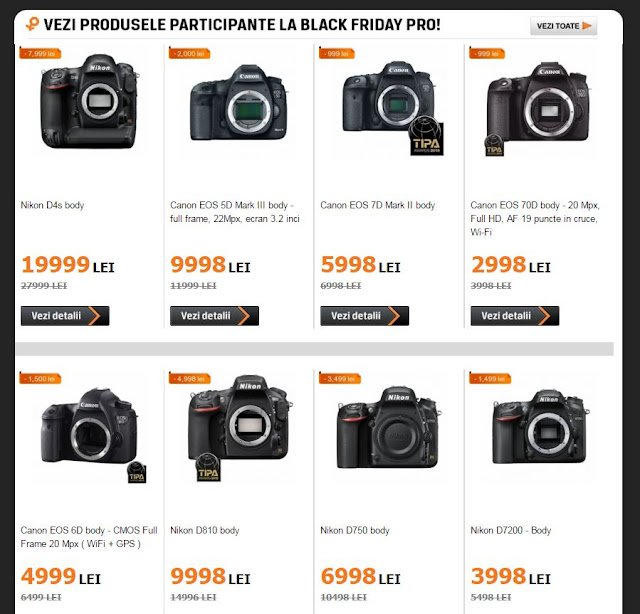Screen dimensions: 640x614
Task: Click Vezi detalii under Canon EOS 70D body
Action: (x=515, y=316)
